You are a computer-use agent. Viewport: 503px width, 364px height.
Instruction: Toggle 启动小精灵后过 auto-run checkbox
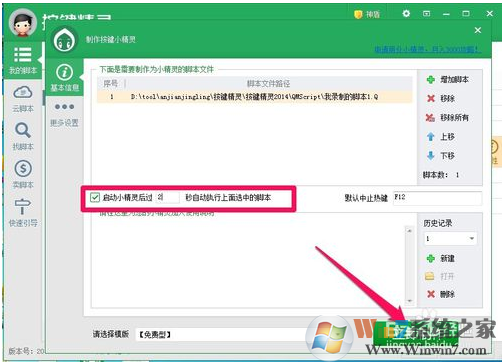(x=95, y=197)
